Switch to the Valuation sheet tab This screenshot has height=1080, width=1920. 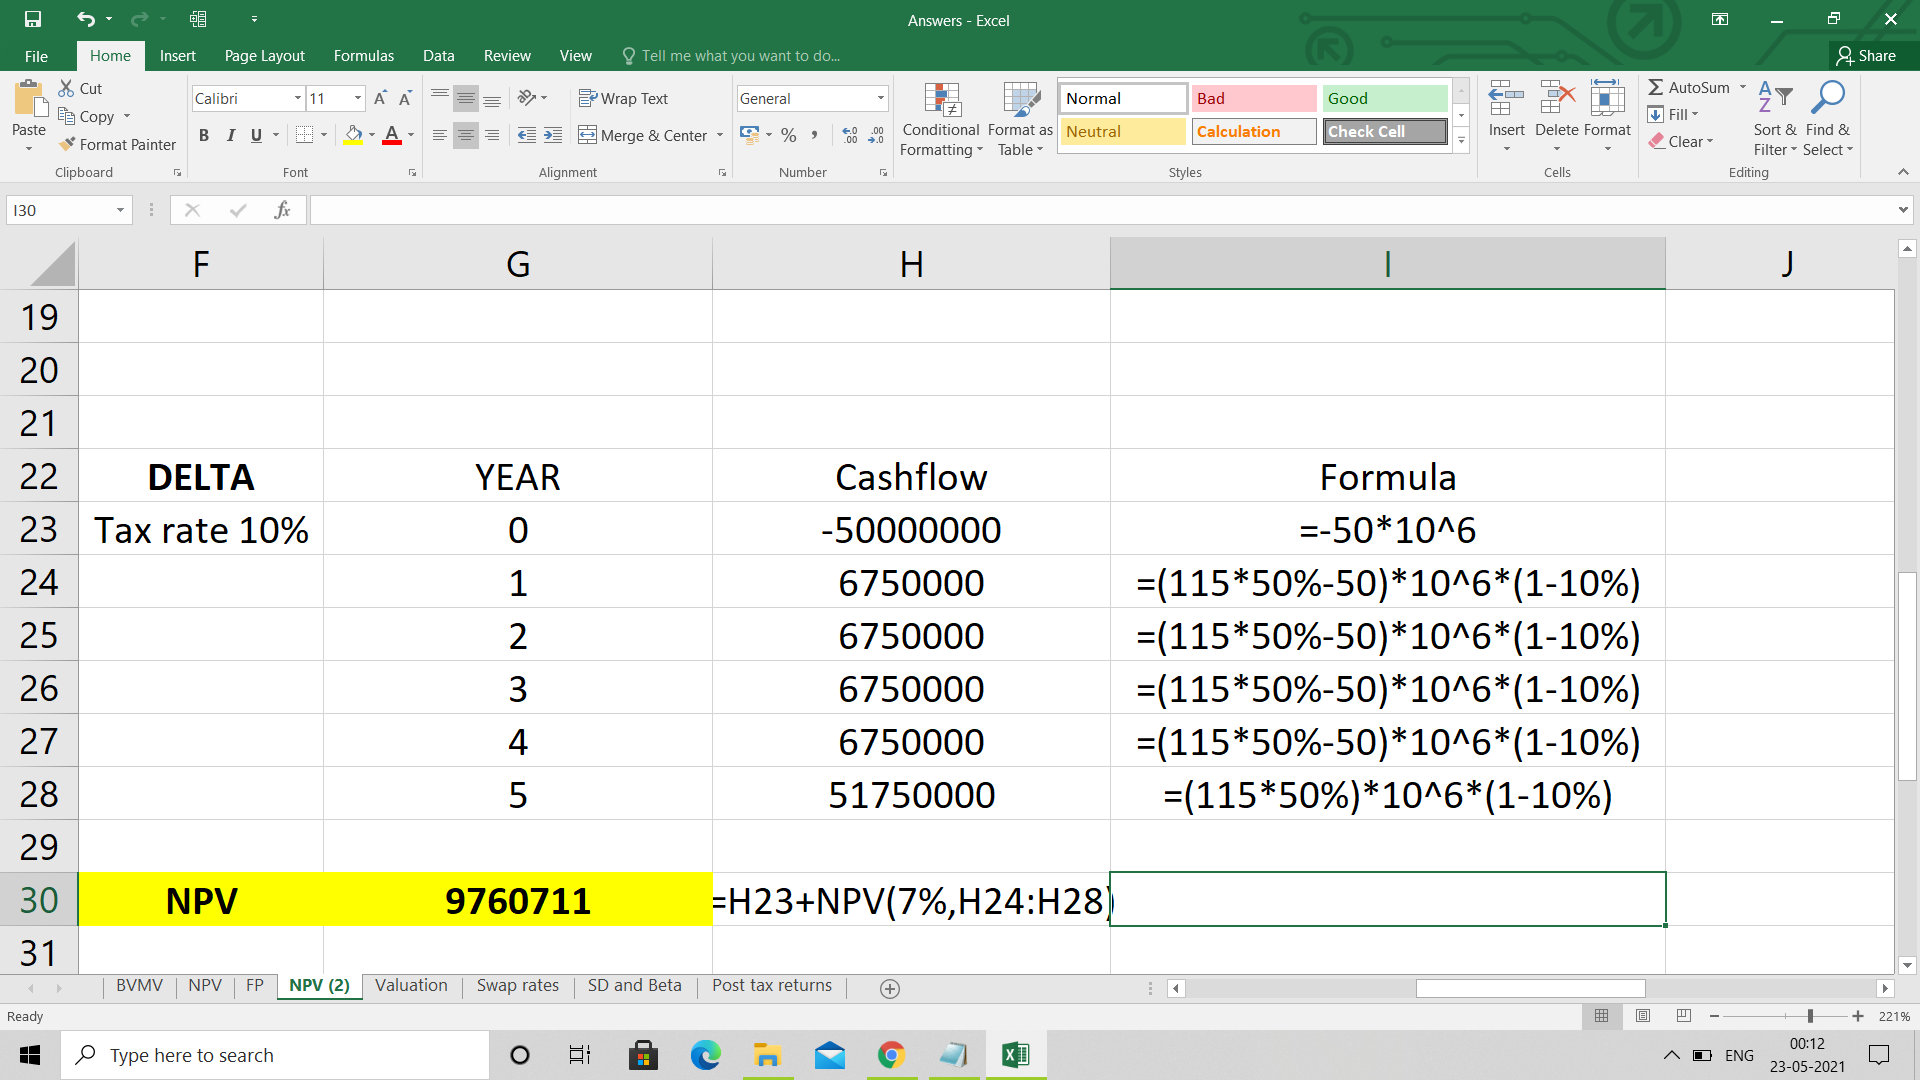coord(411,986)
